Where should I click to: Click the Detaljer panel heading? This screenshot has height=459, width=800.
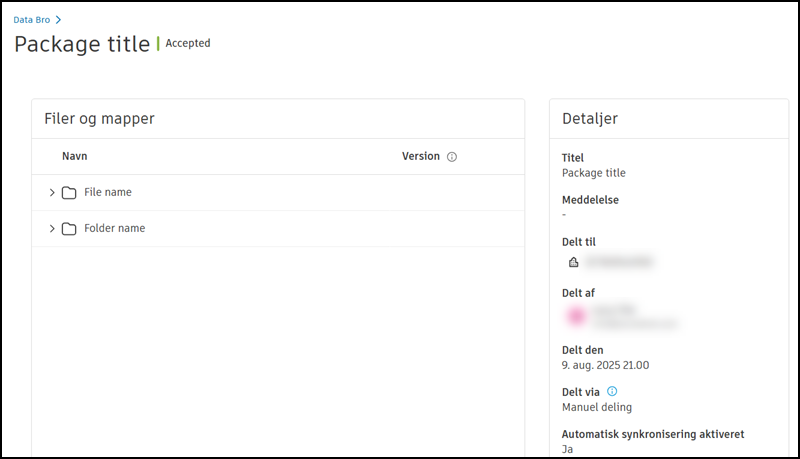pyautogui.click(x=589, y=119)
